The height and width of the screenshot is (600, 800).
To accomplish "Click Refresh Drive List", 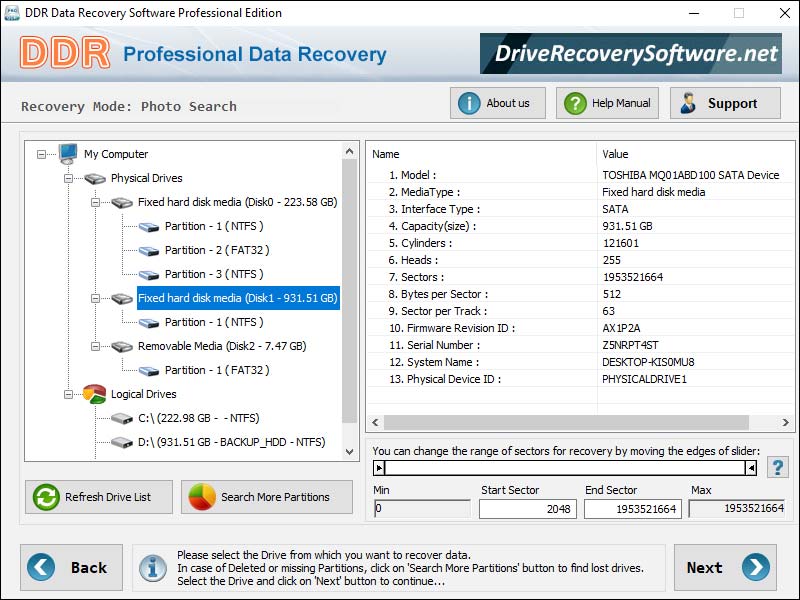I will 98,497.
